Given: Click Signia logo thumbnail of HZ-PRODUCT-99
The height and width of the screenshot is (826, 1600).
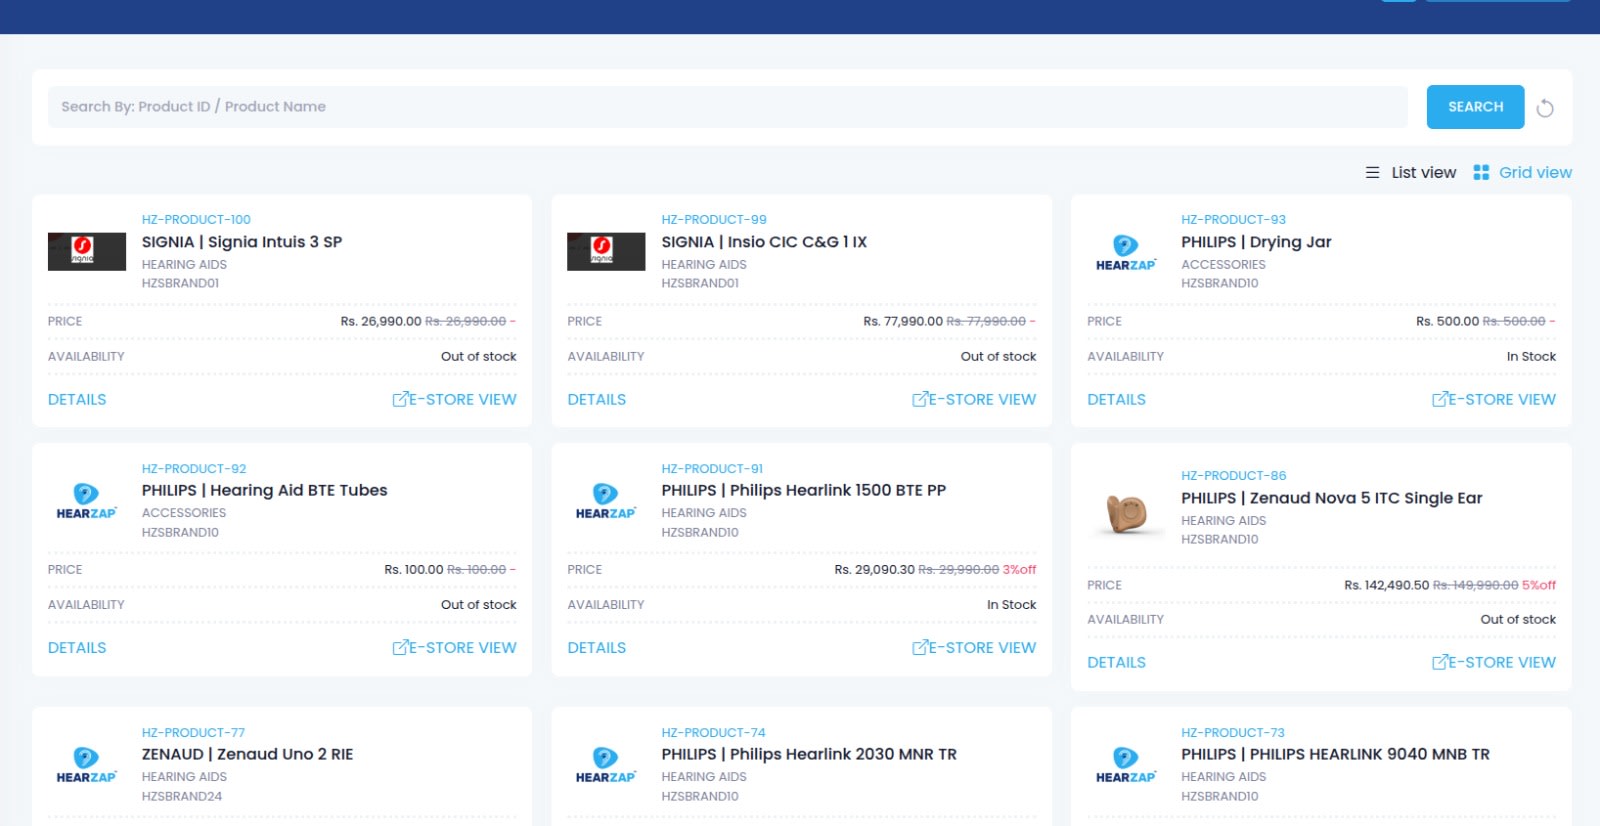Looking at the screenshot, I should (x=606, y=251).
